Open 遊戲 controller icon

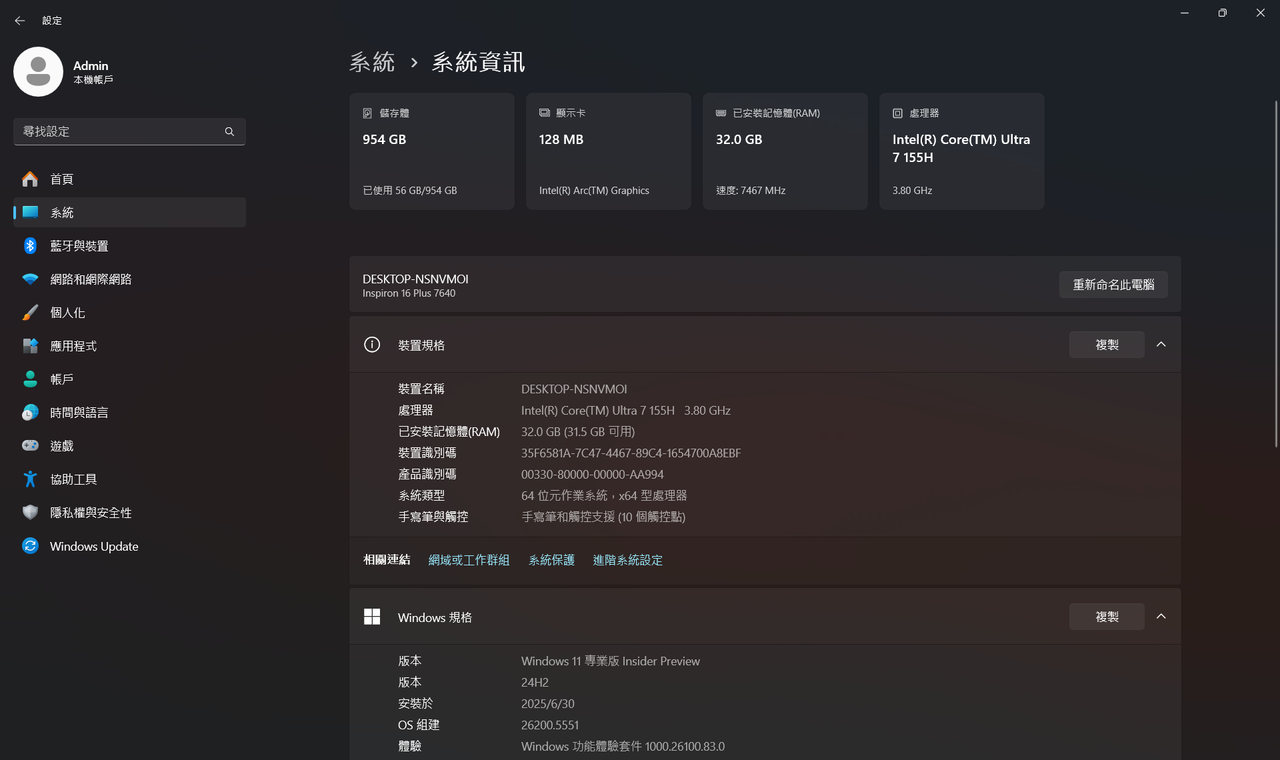click(x=30, y=446)
